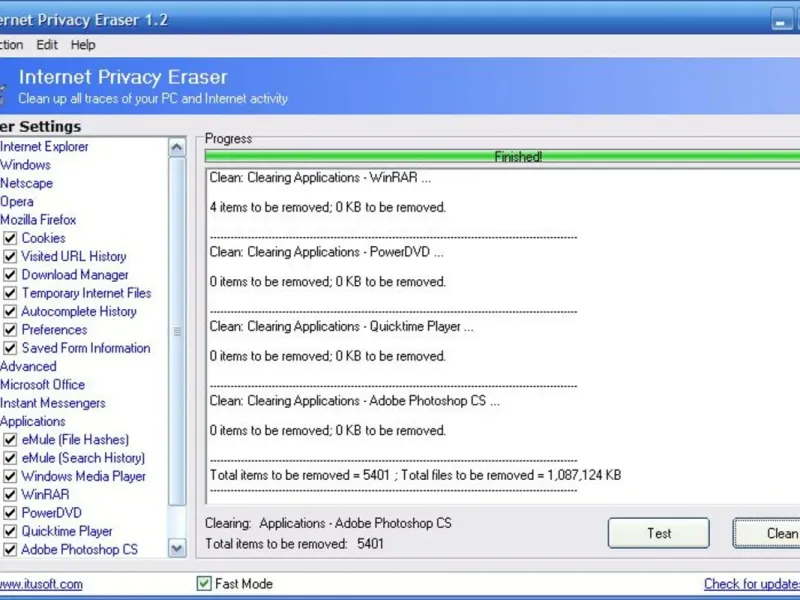
Task: Click the settings list scroll-down arrow
Action: pos(177,549)
